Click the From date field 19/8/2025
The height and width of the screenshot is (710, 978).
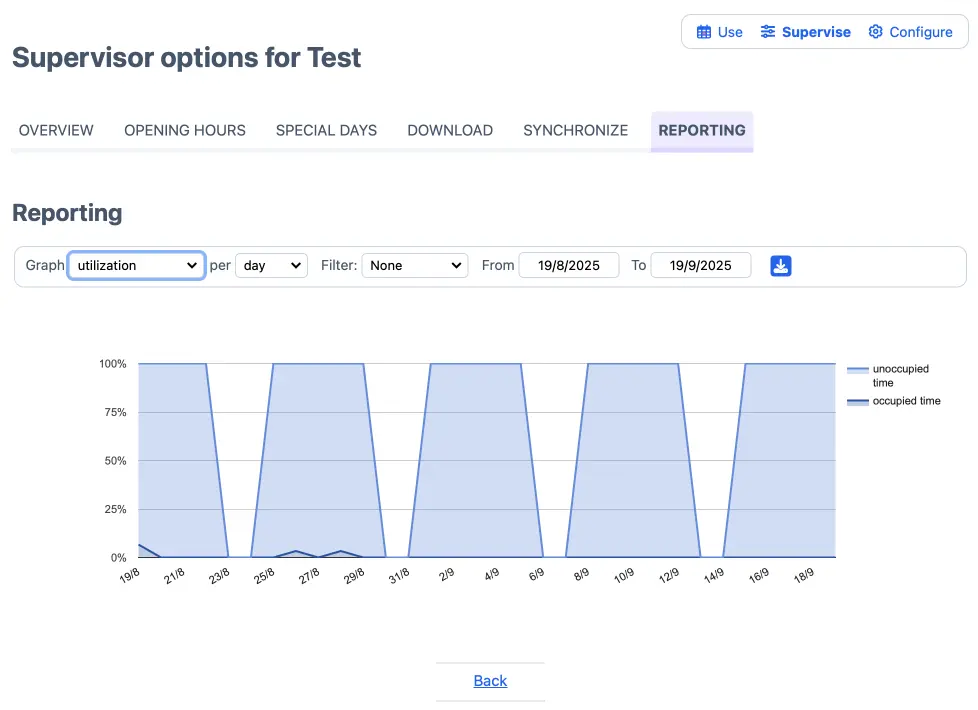tap(569, 266)
